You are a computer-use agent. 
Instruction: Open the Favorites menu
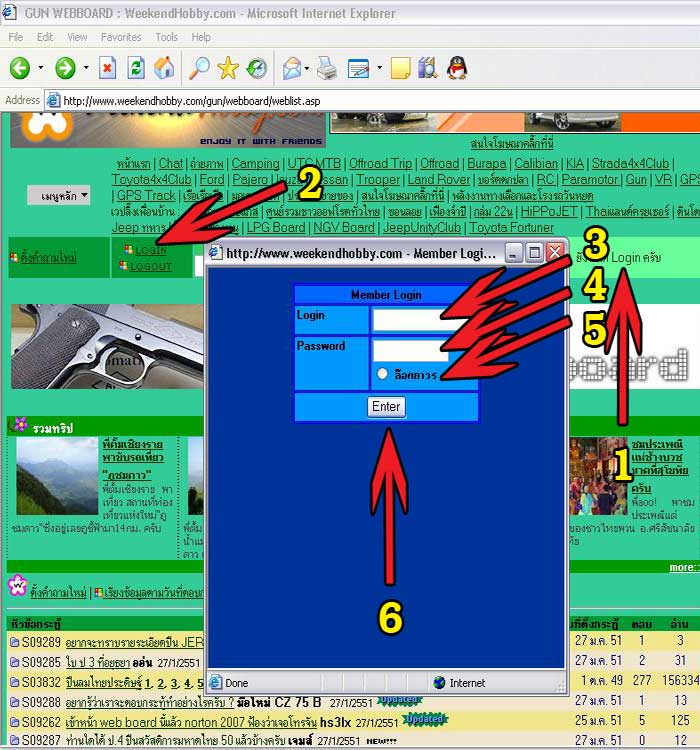[120, 37]
